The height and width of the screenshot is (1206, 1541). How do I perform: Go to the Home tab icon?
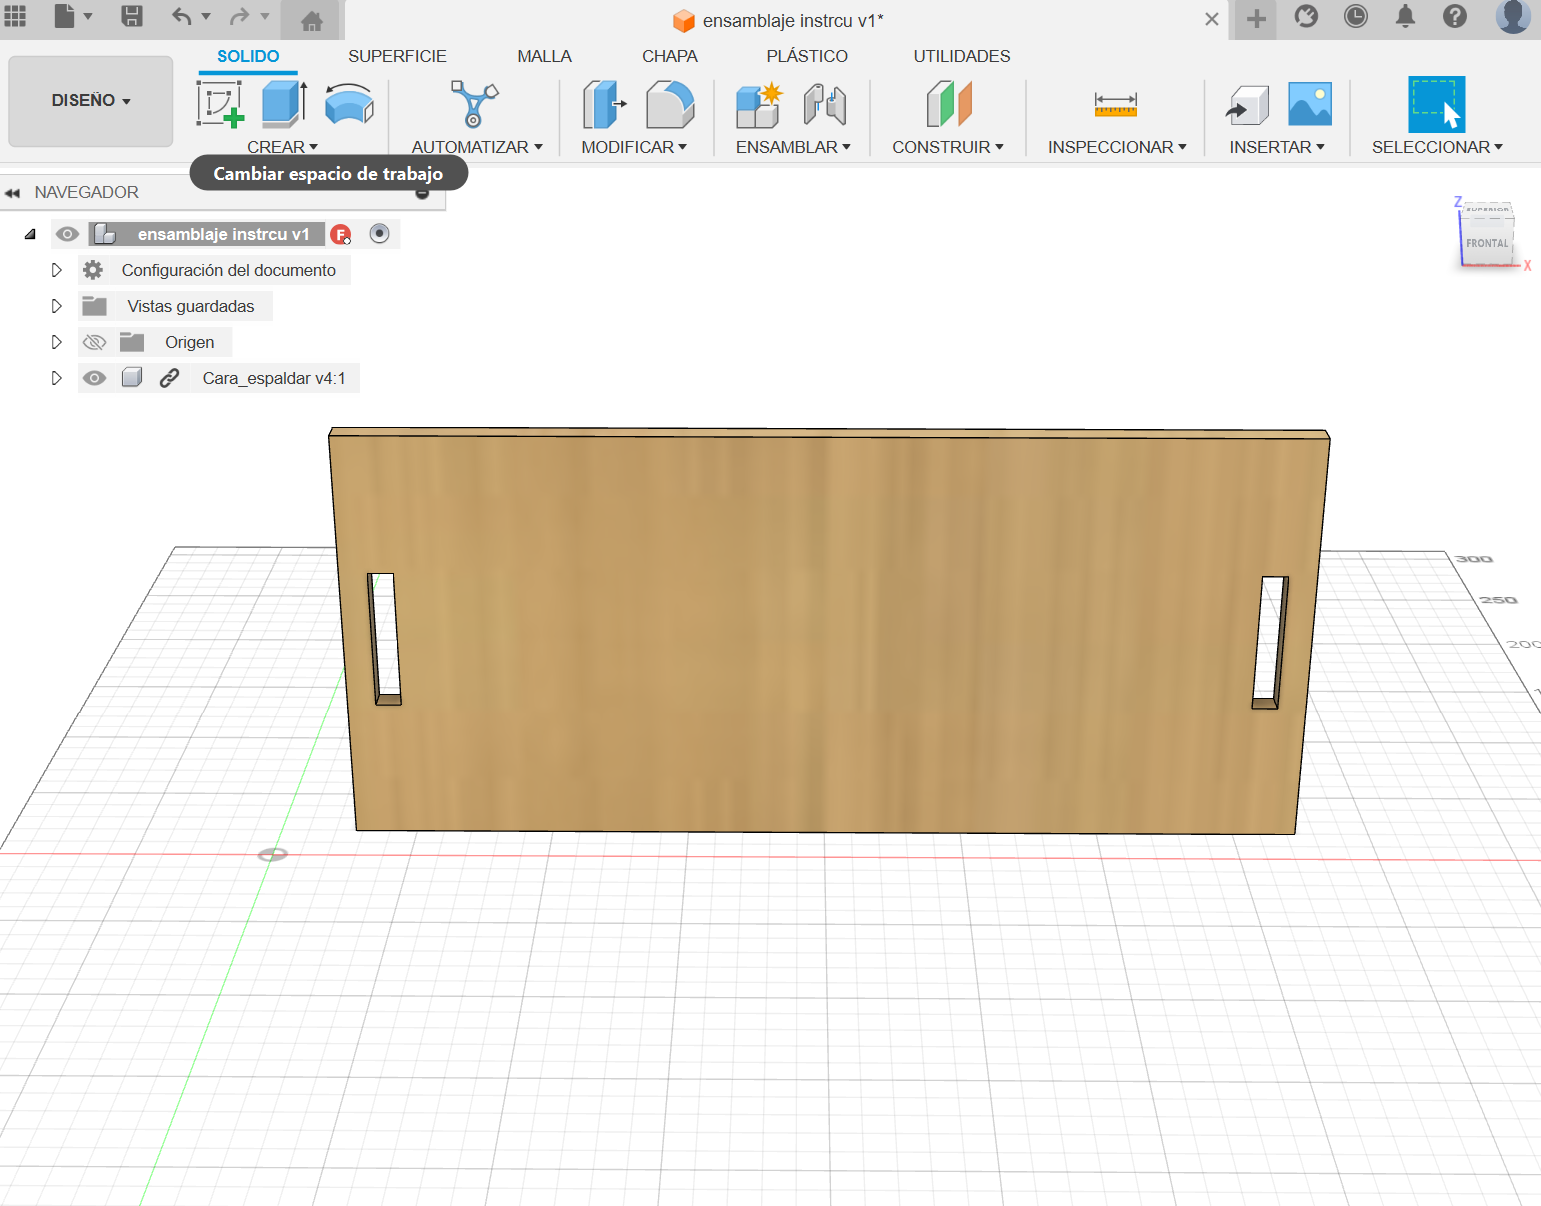coord(312,20)
